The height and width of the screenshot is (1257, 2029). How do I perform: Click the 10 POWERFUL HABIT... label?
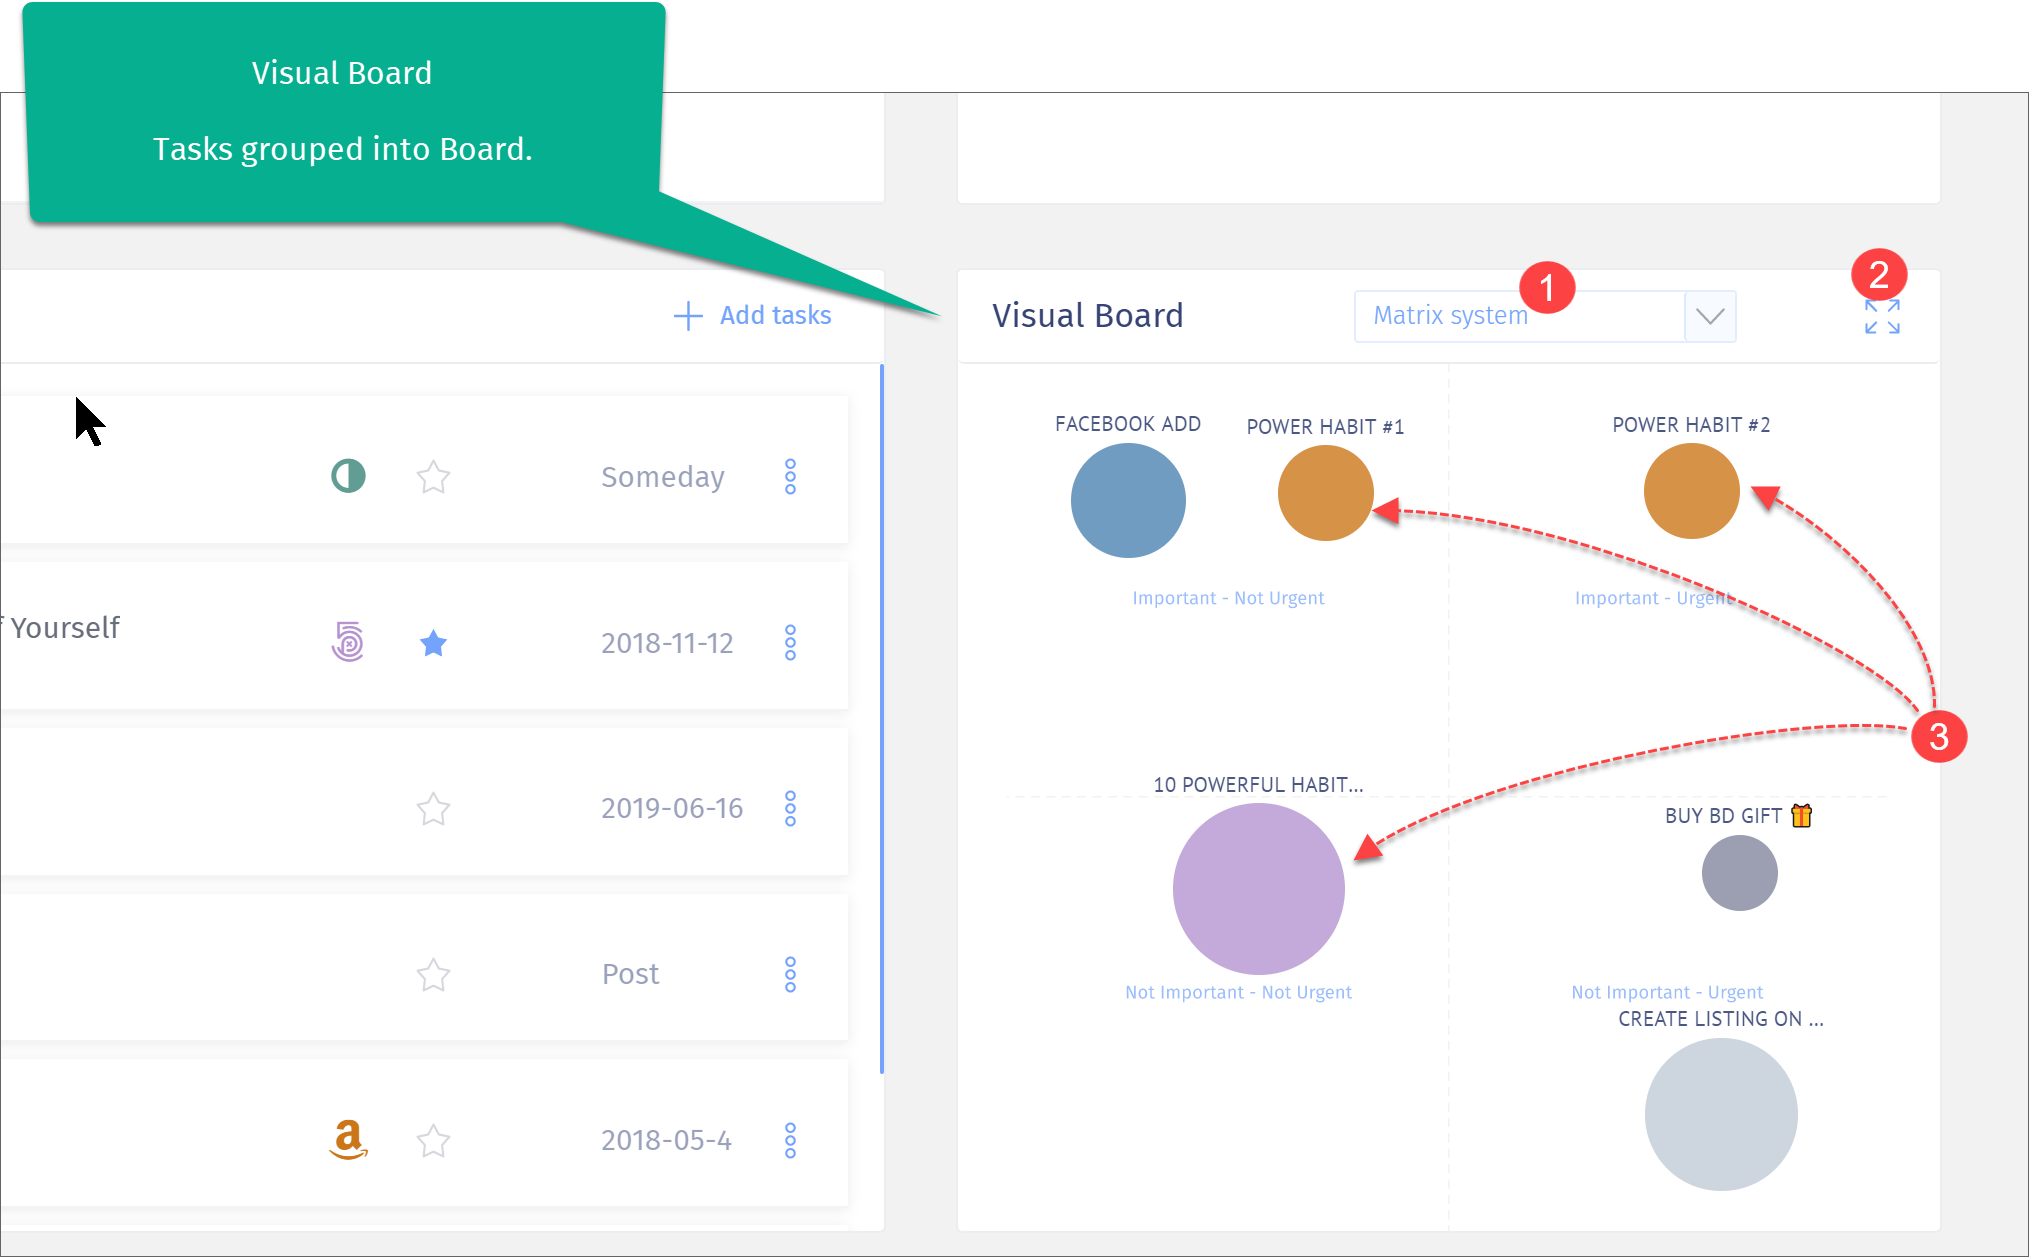[x=1258, y=785]
